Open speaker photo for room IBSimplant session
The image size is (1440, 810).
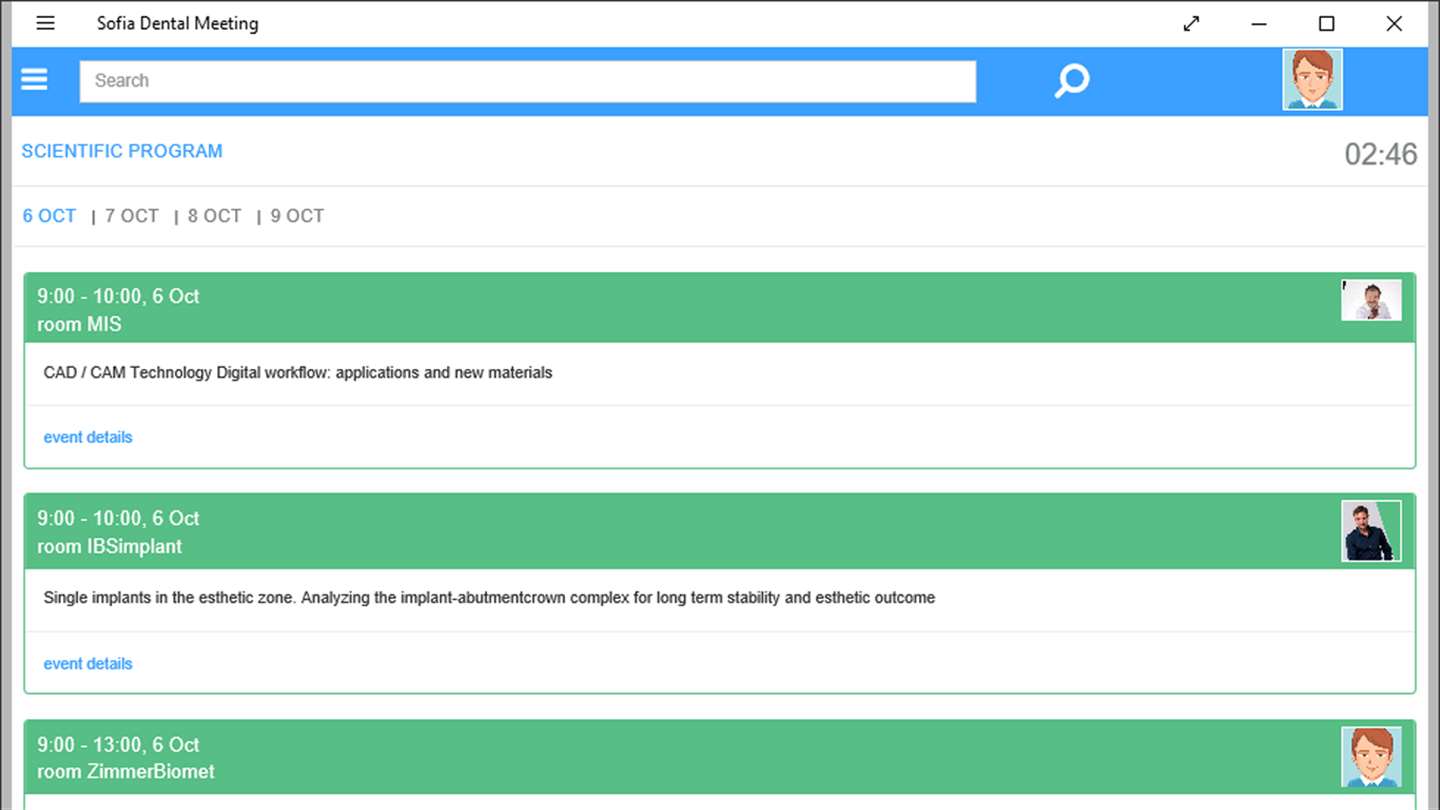pos(1371,531)
